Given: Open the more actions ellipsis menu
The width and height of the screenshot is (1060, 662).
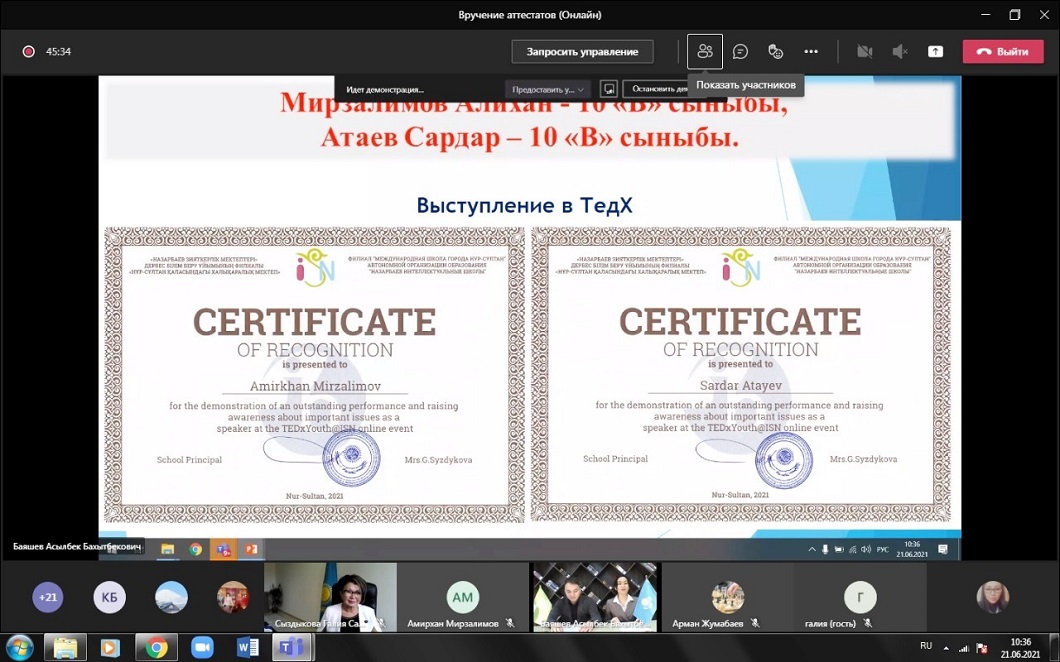Looking at the screenshot, I should tap(811, 52).
